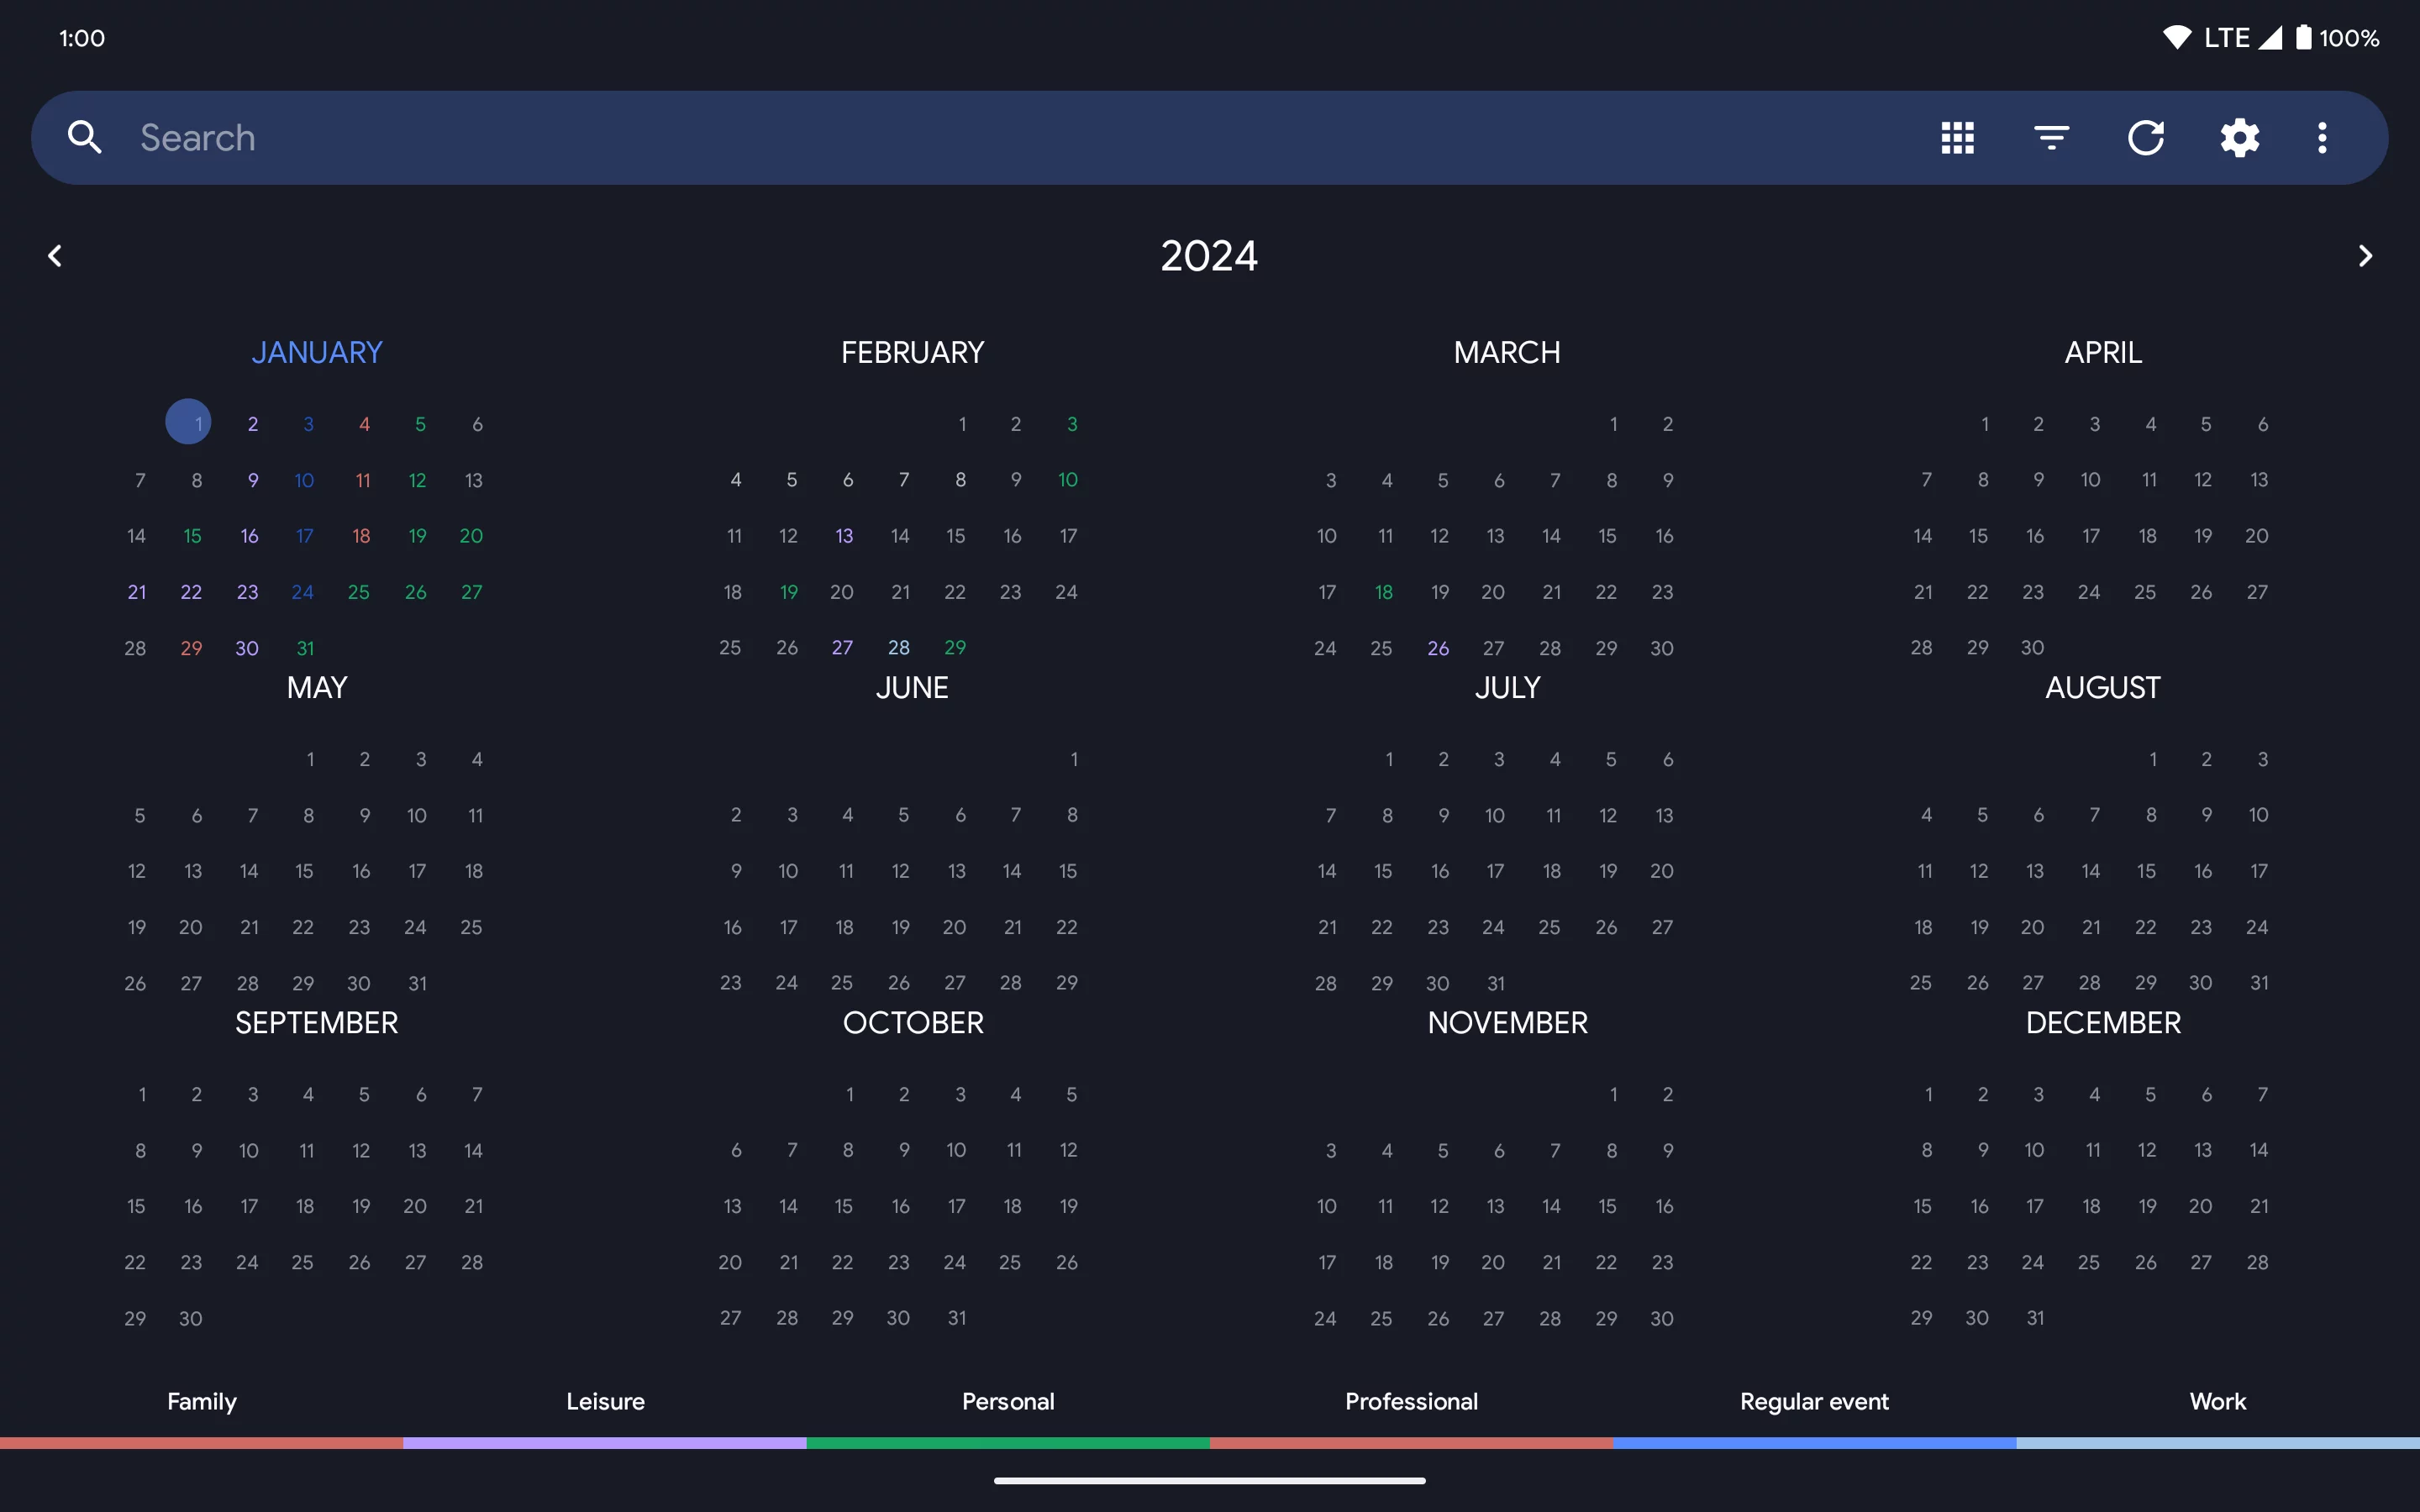The image size is (2420, 1512).
Task: Toggle the Family calendar category
Action: click(201, 1401)
